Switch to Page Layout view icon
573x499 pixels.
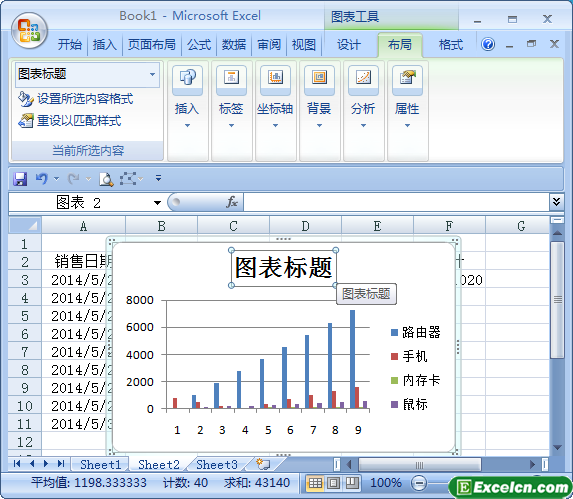click(333, 483)
